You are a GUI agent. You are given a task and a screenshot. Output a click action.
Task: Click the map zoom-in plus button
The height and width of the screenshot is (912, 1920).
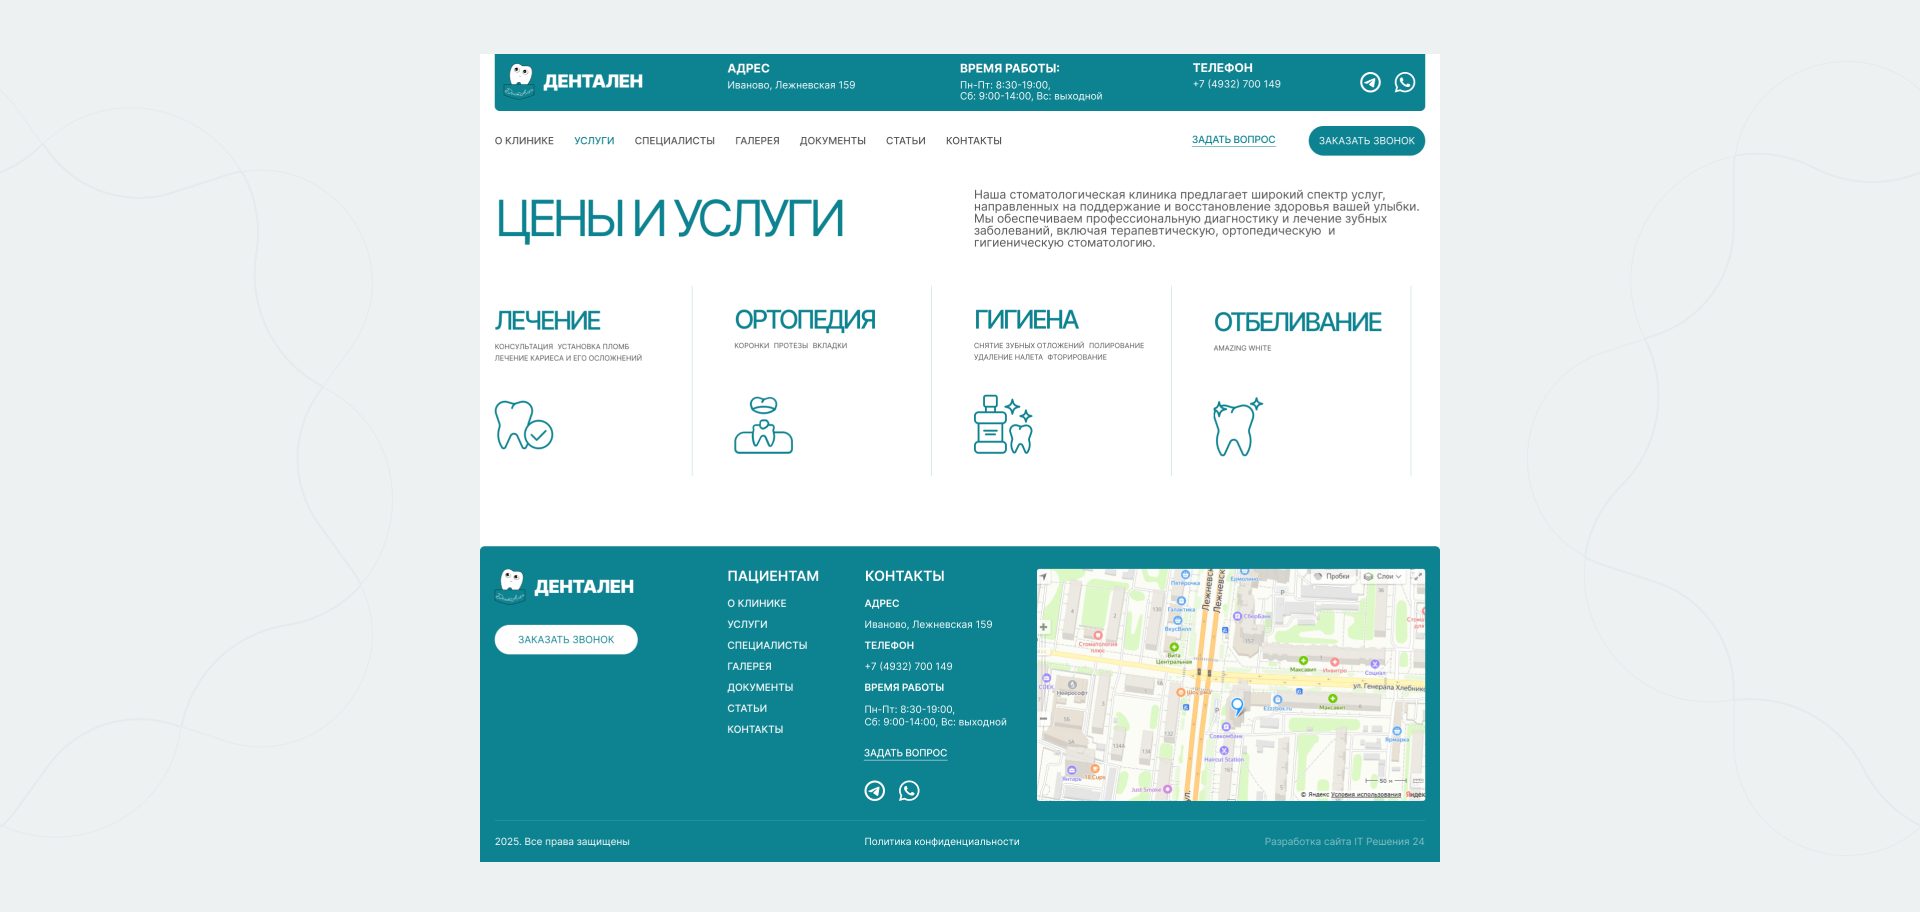point(1044,627)
